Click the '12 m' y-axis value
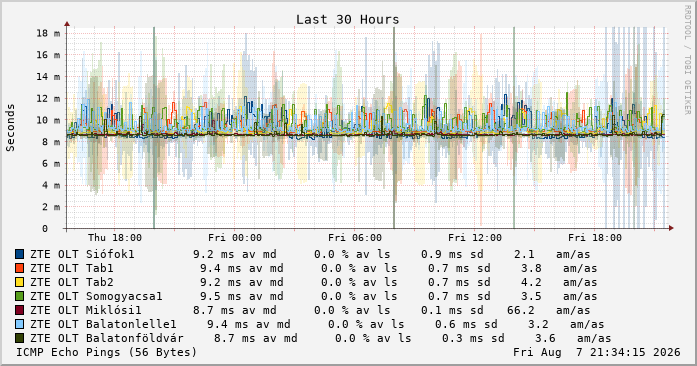The image size is (697, 366). point(48,99)
